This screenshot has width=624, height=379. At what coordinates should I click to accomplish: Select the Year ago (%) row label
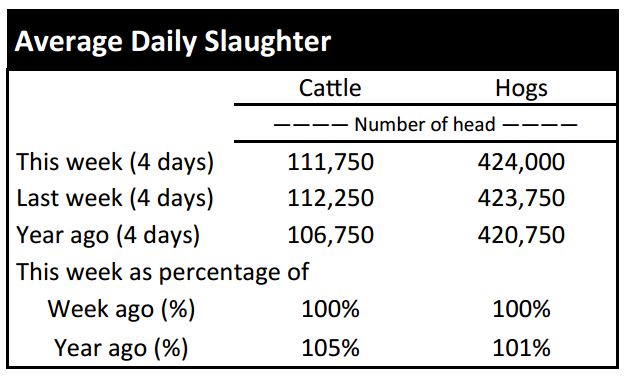click(x=121, y=348)
